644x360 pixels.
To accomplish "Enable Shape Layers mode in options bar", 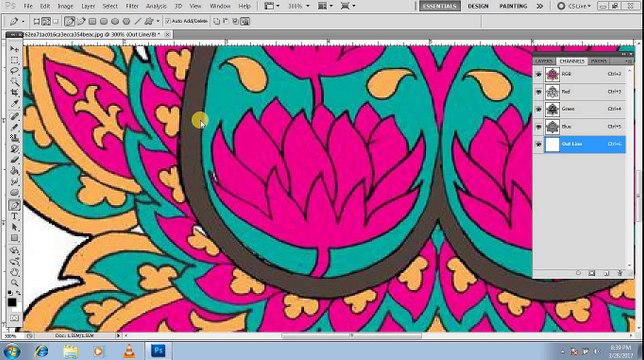I will click(x=37, y=21).
